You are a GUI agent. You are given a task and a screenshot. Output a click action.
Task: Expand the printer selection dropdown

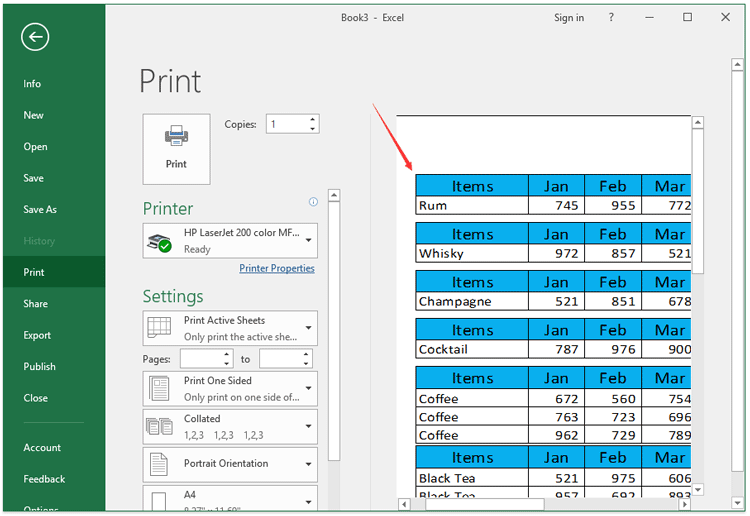point(308,241)
